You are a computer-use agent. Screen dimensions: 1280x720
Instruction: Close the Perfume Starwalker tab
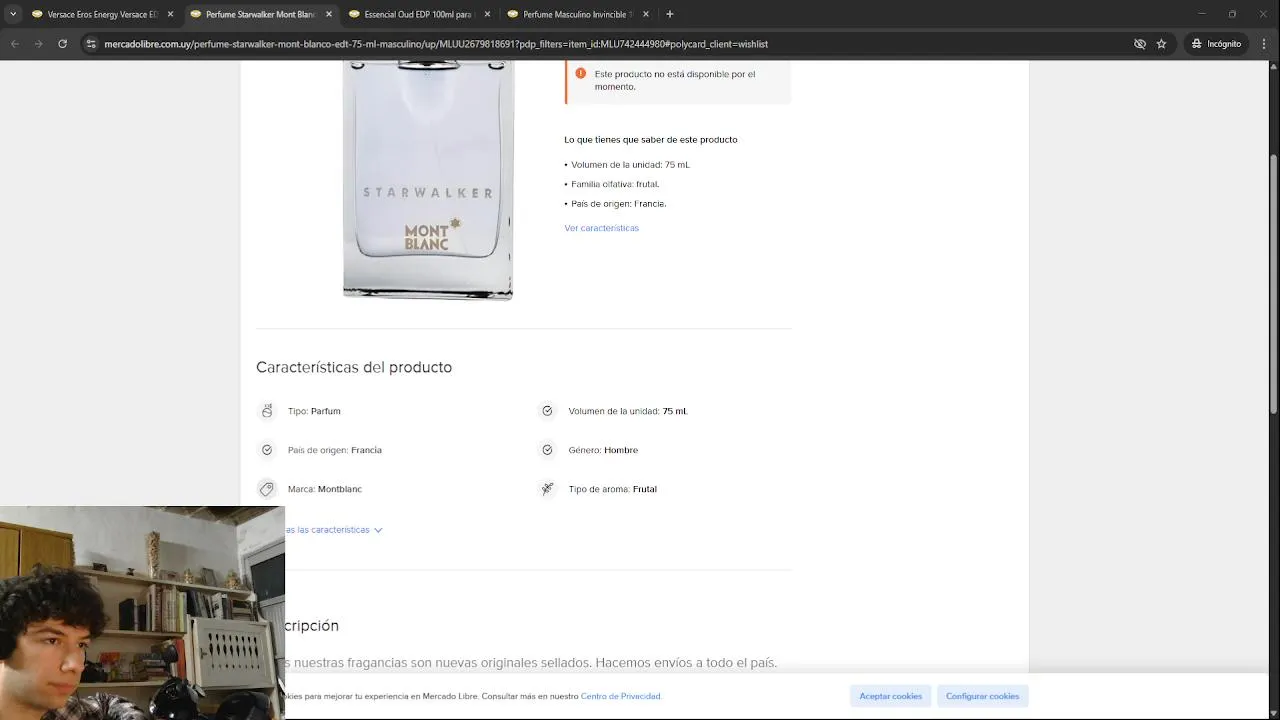tap(329, 14)
